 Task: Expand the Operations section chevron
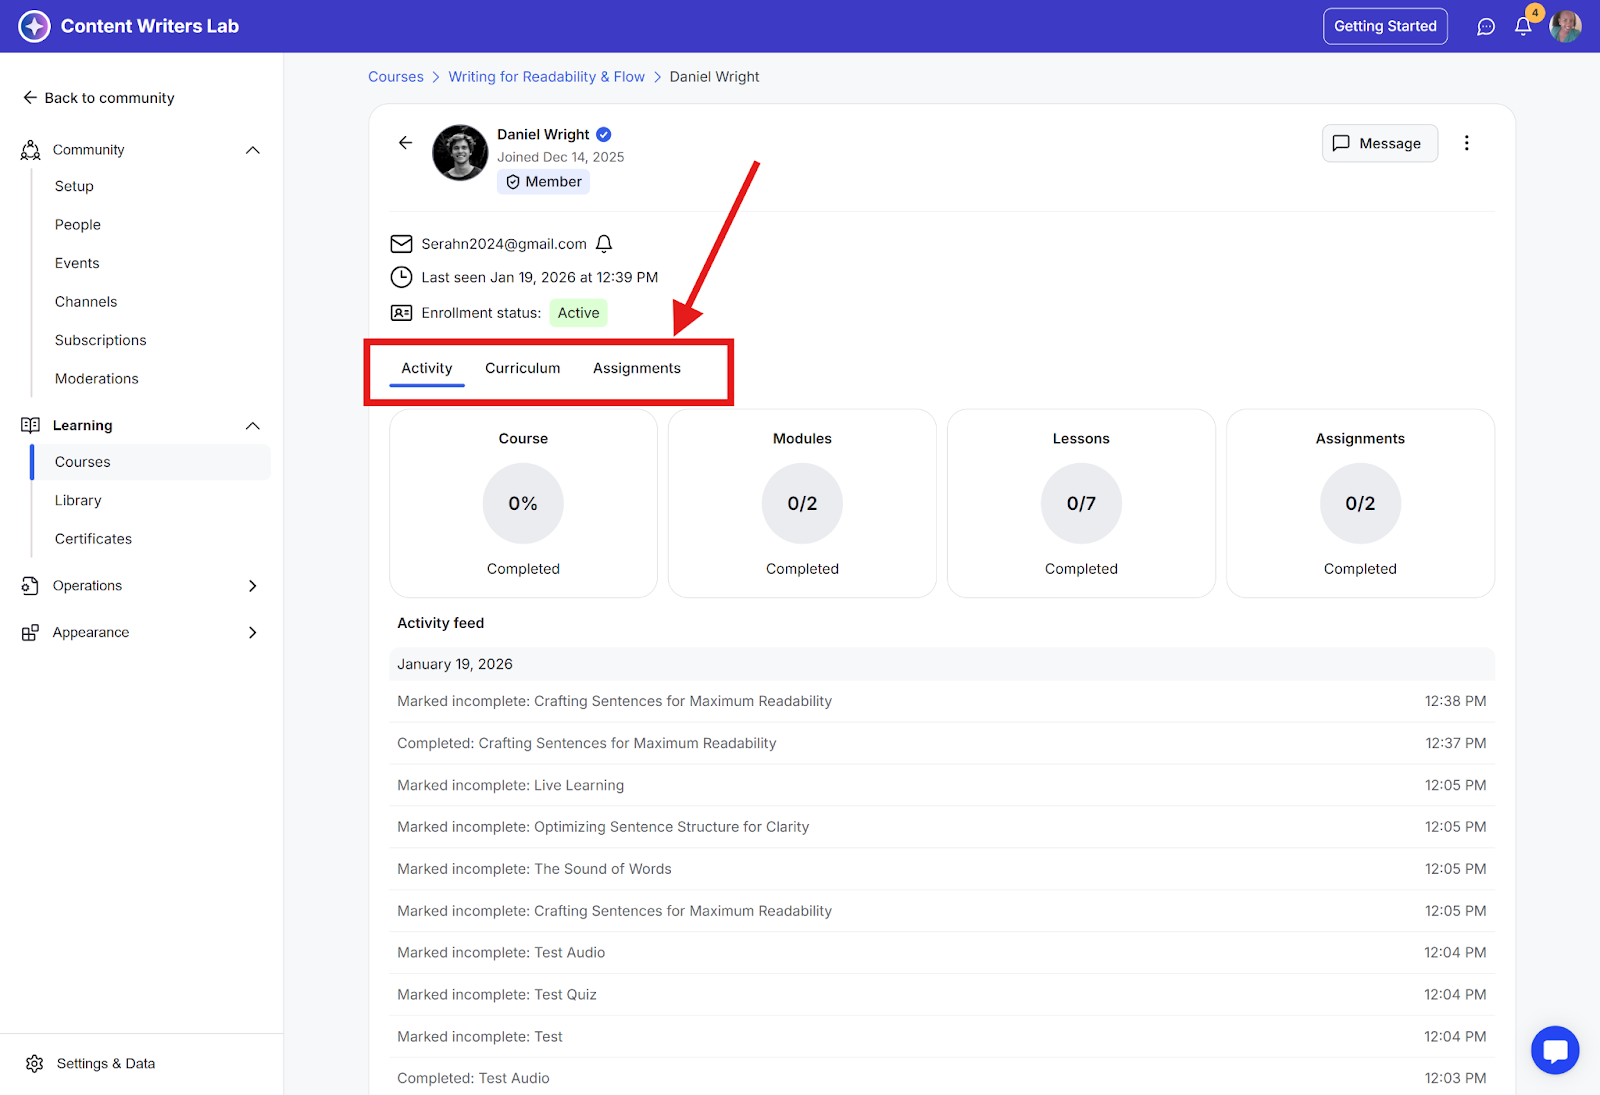pos(253,586)
